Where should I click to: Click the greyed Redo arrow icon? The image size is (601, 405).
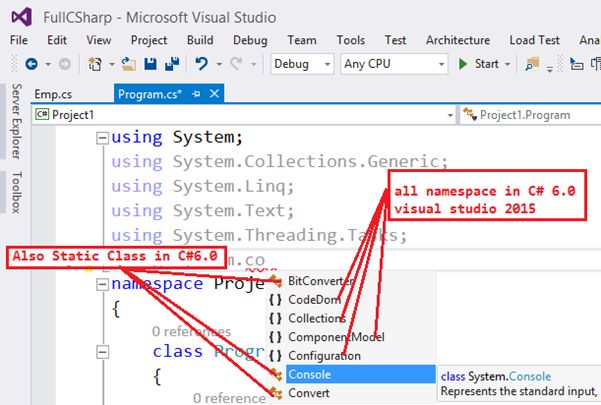pos(236,64)
